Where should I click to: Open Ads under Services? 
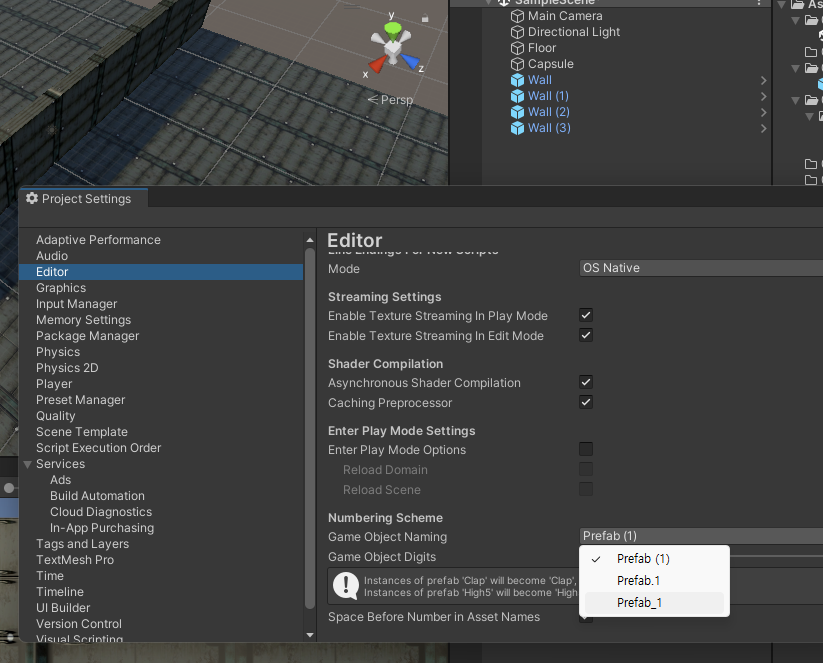point(60,480)
